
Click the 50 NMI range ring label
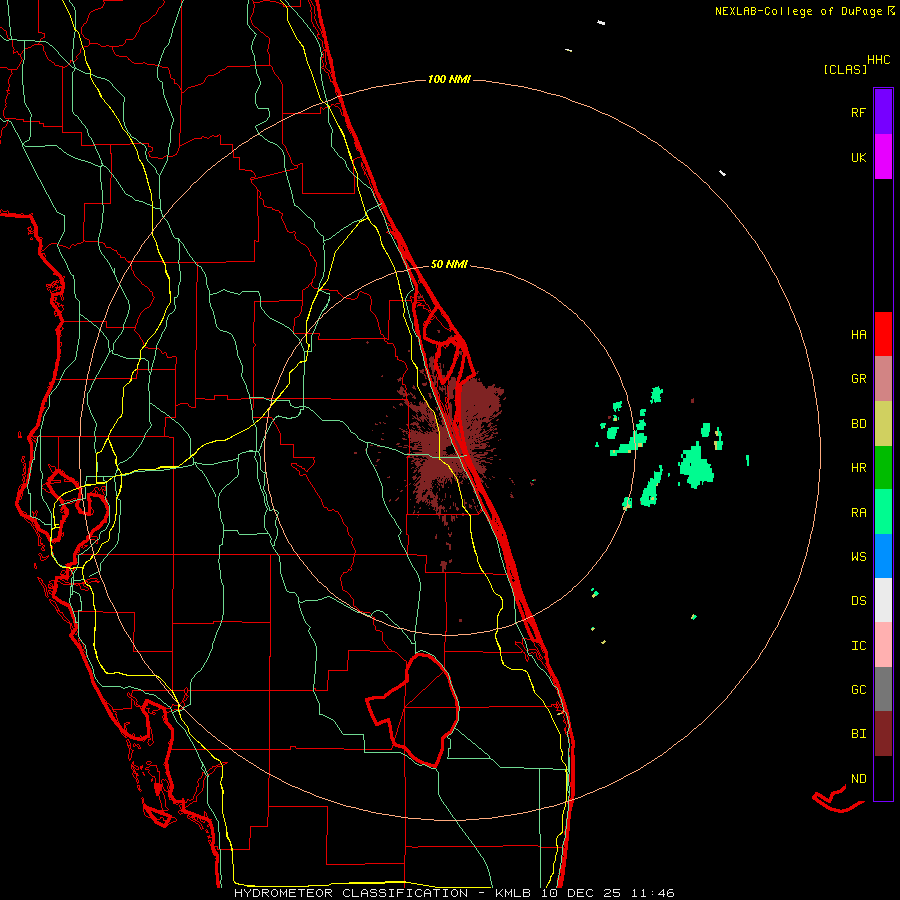point(449,264)
